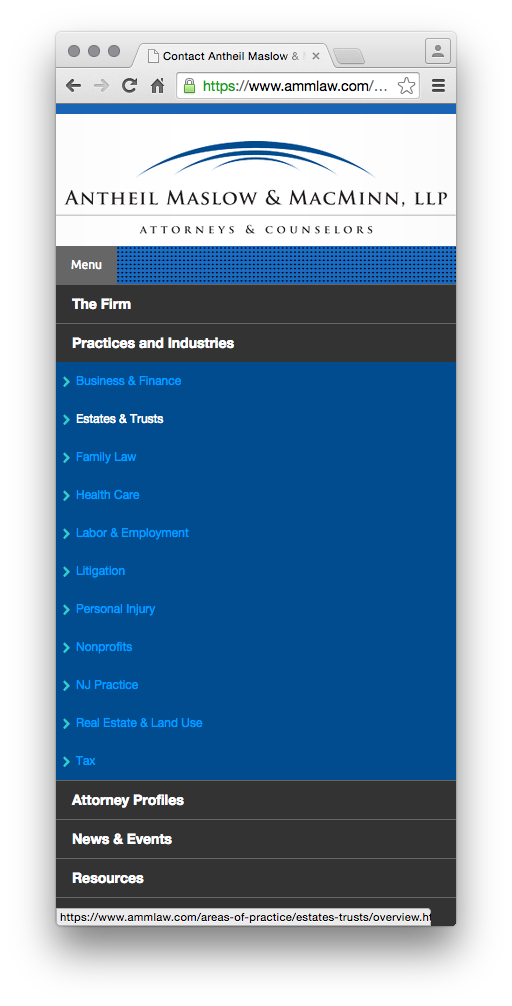Go to the browser home icon
The height and width of the screenshot is (1006, 512).
point(157,86)
